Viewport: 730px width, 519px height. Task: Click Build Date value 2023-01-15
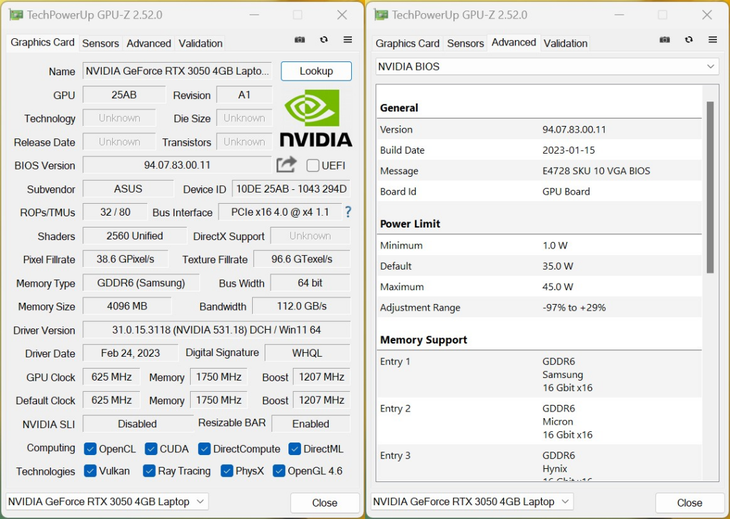568,150
